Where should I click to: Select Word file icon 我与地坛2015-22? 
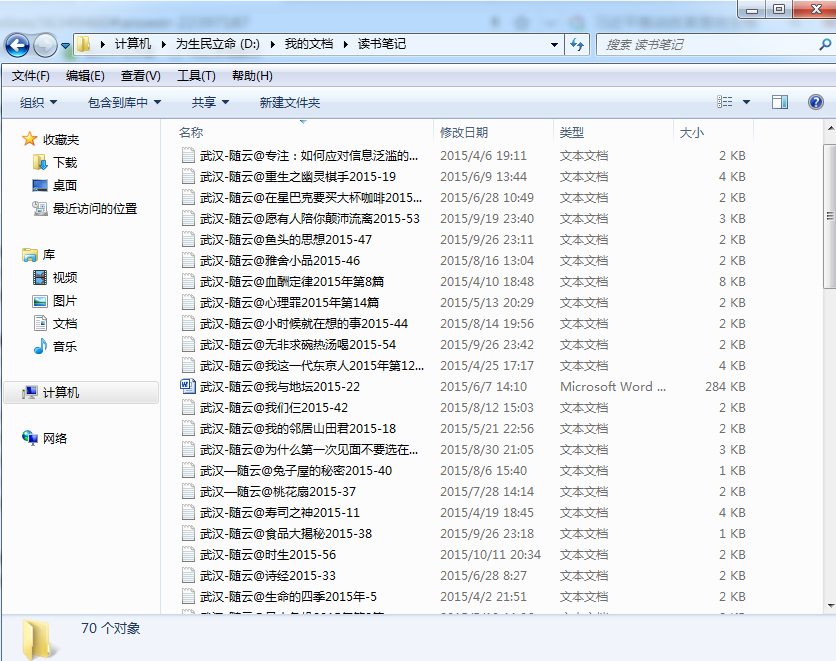(x=188, y=386)
